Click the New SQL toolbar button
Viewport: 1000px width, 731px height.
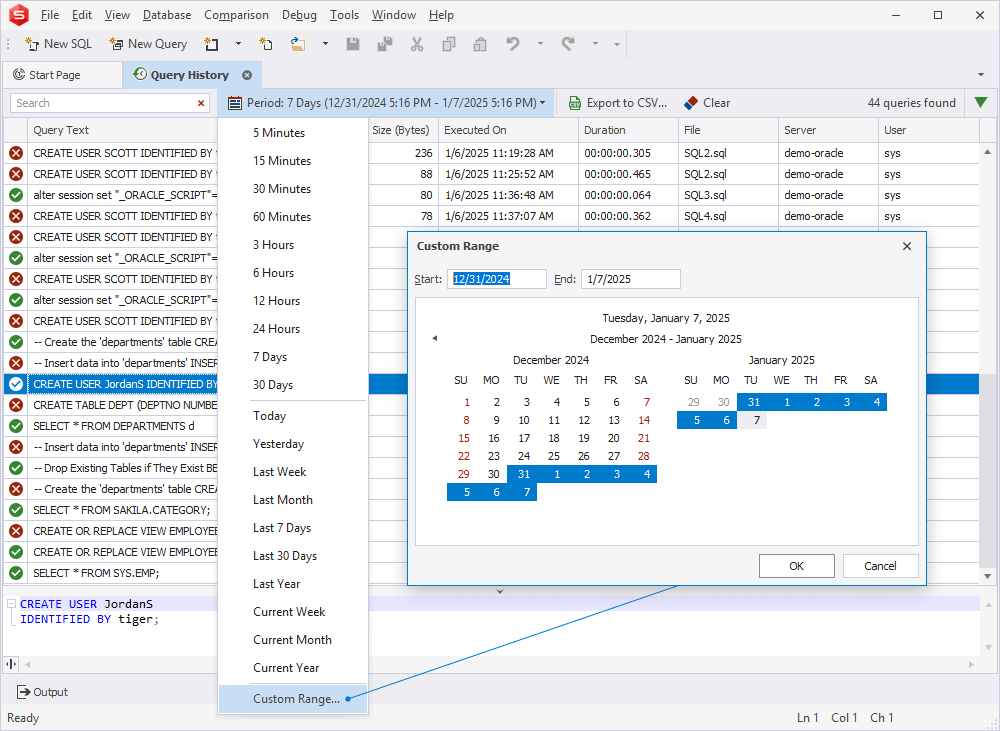coord(58,44)
